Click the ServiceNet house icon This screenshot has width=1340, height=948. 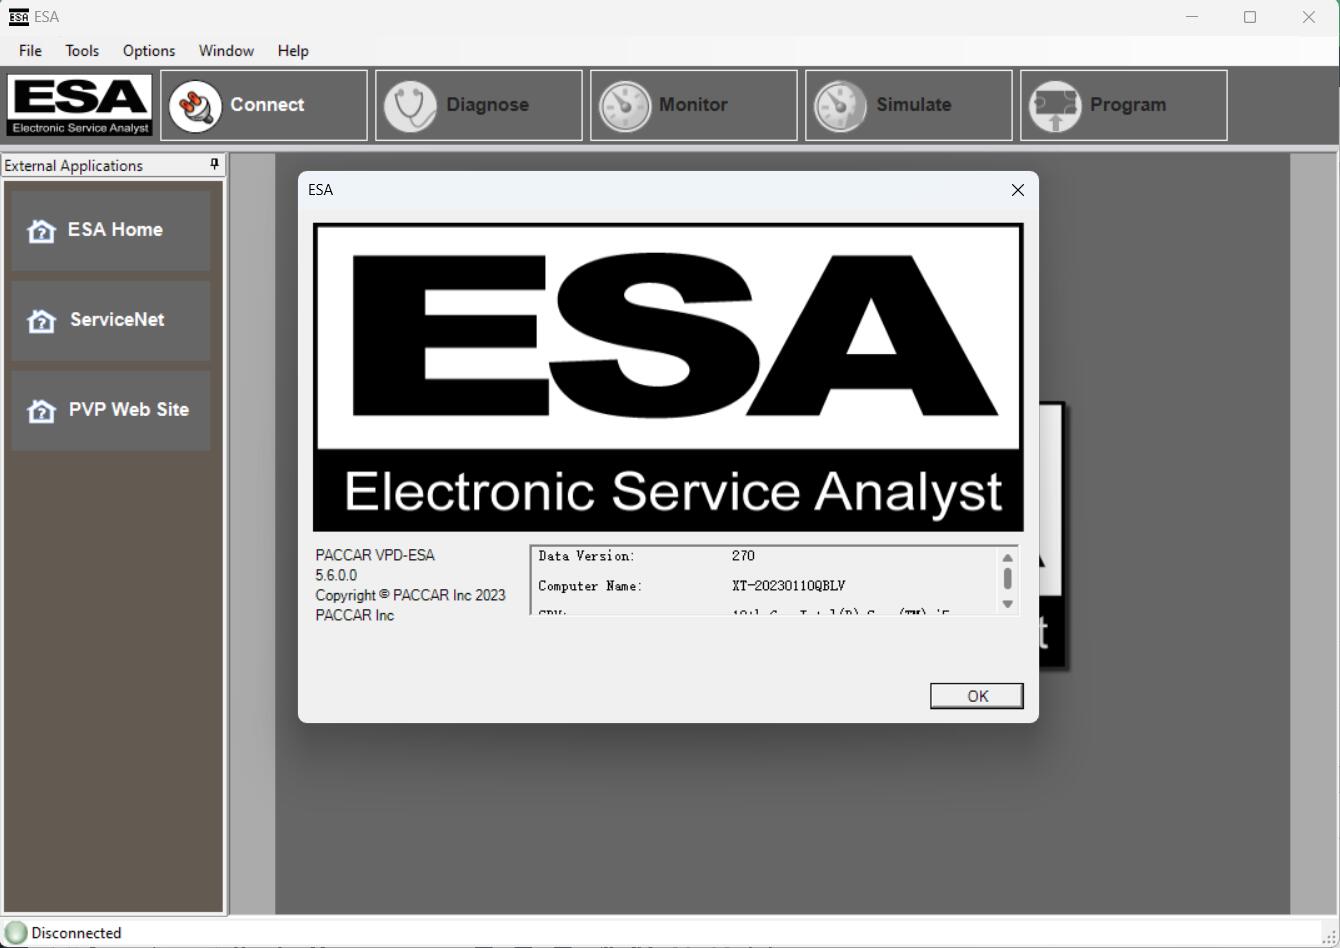coord(41,321)
